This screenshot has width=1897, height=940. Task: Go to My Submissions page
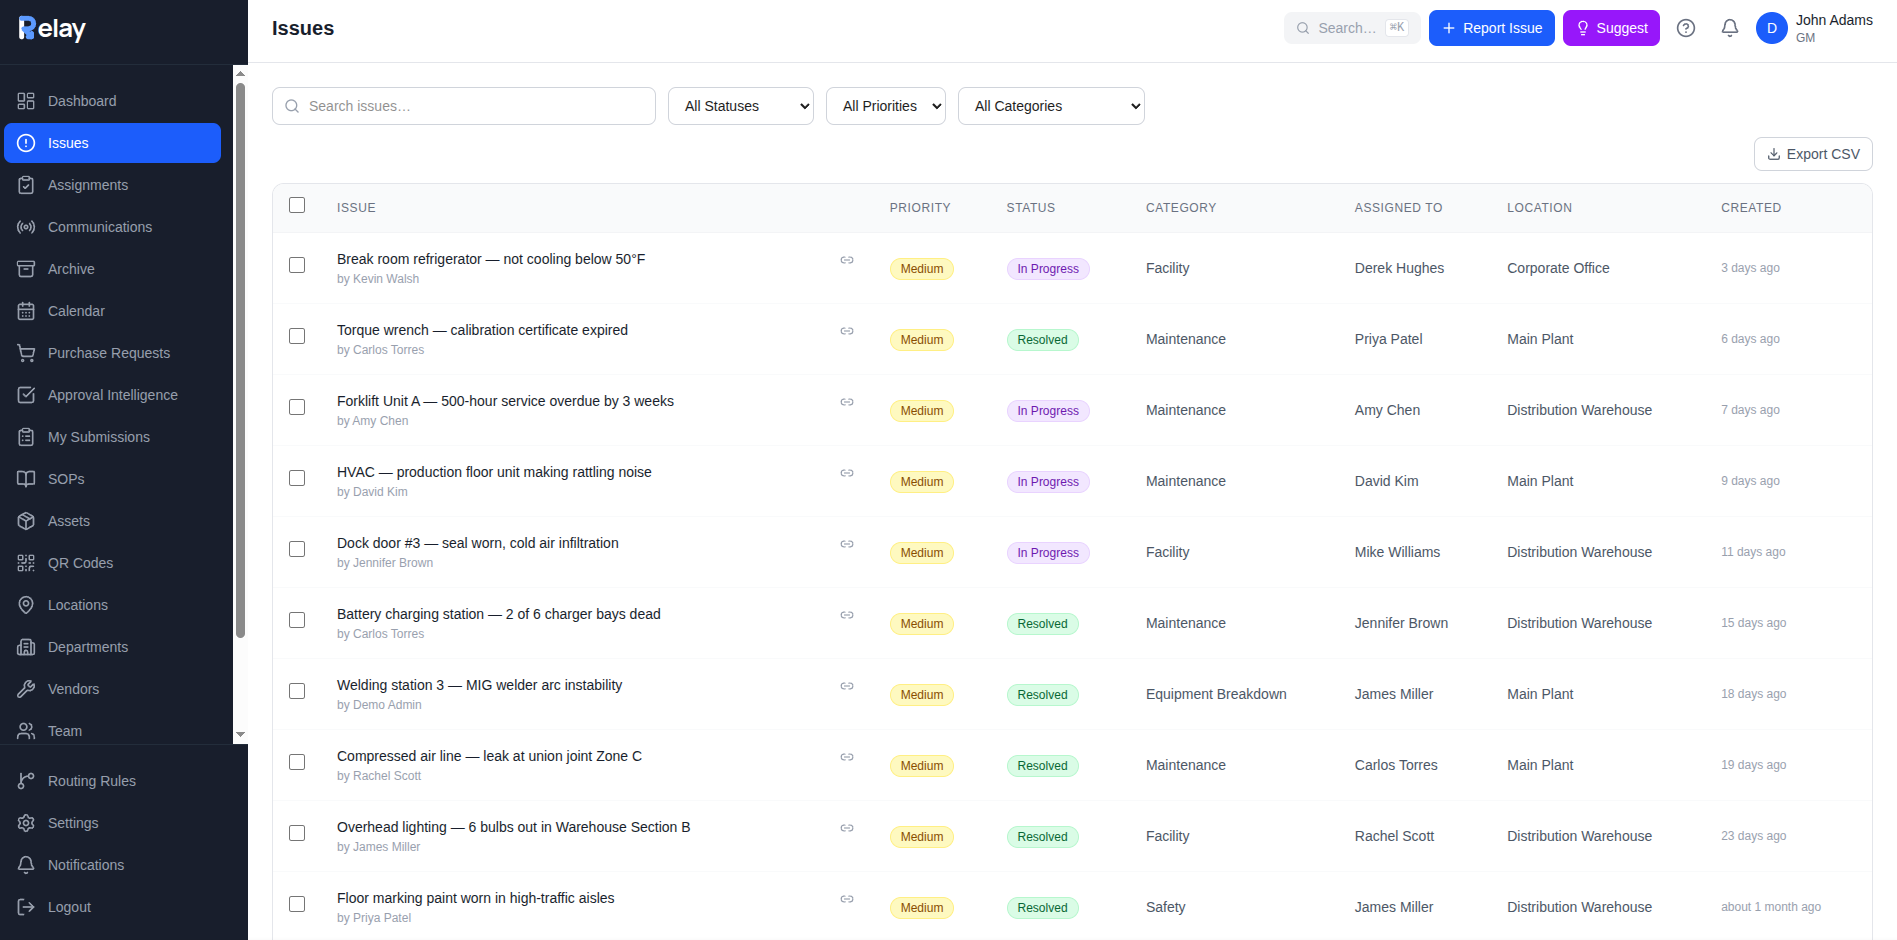pyautogui.click(x=112, y=437)
